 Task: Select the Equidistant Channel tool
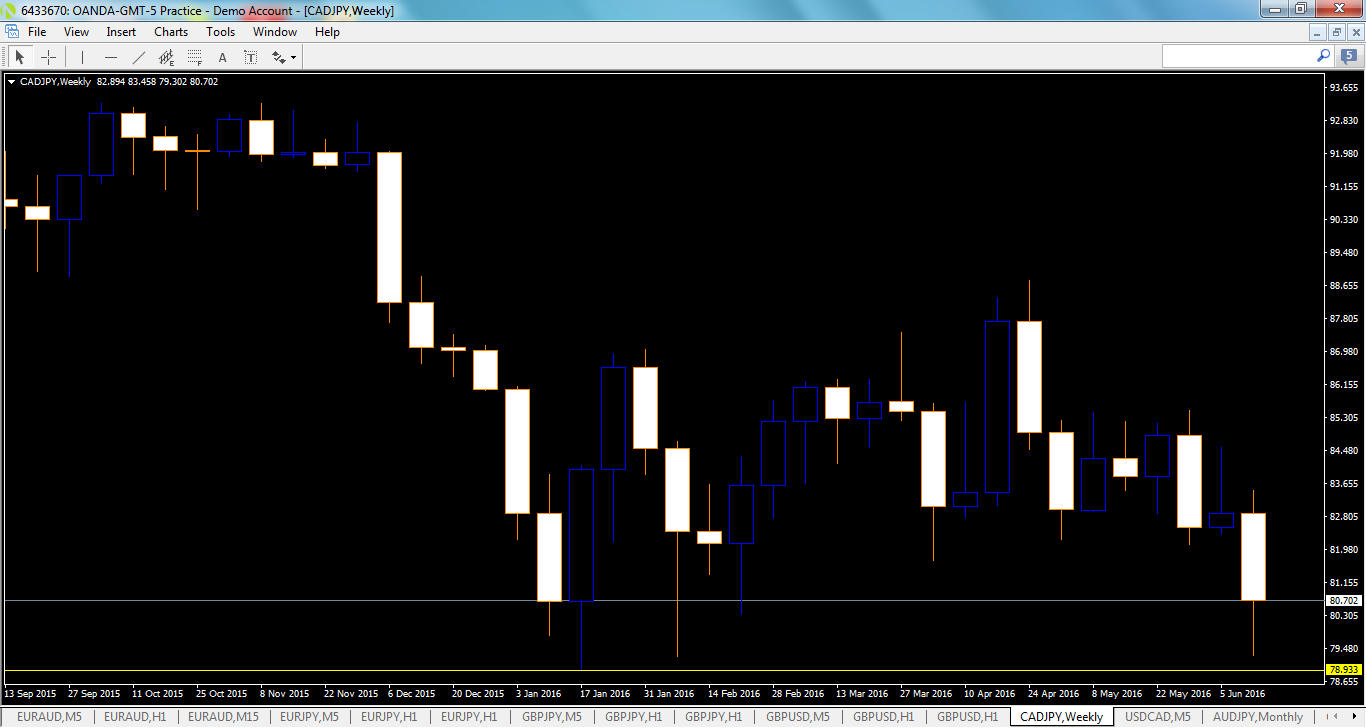(x=166, y=57)
